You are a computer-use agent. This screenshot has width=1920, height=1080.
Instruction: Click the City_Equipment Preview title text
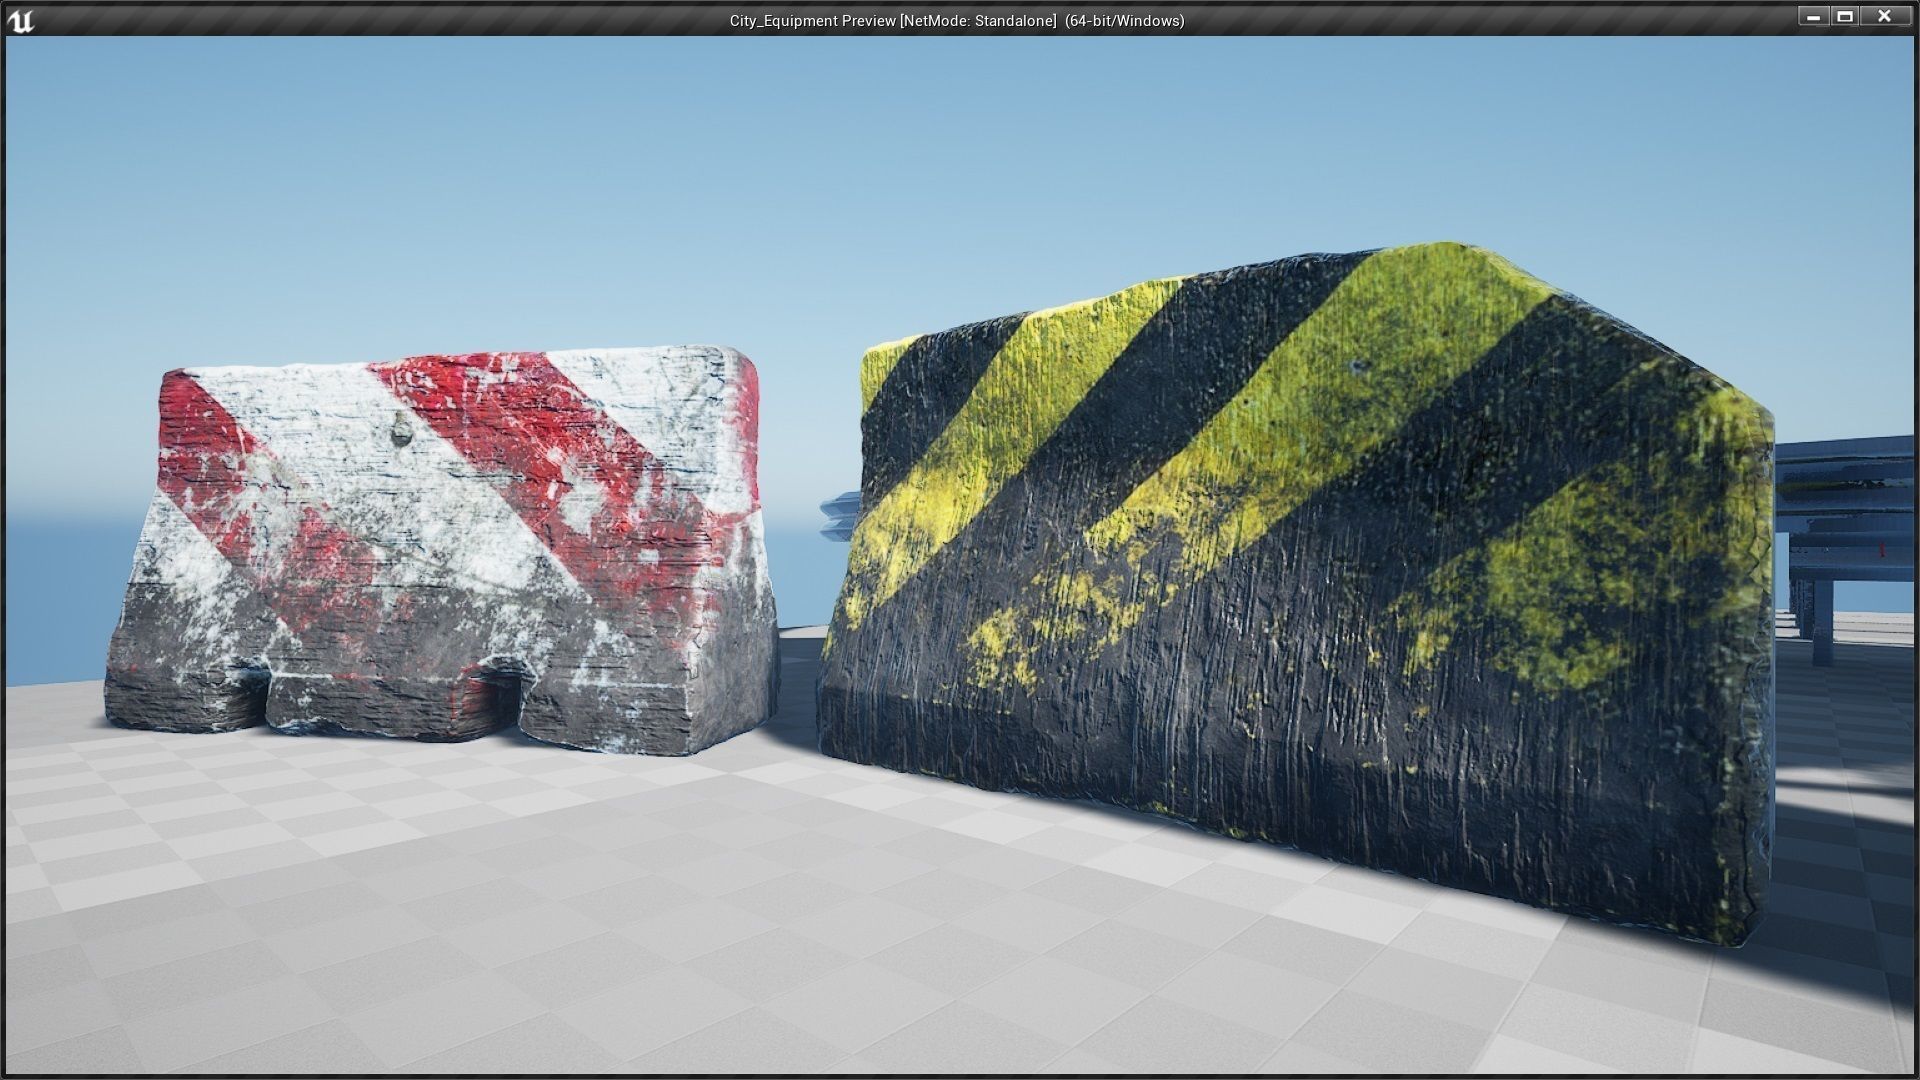point(957,21)
